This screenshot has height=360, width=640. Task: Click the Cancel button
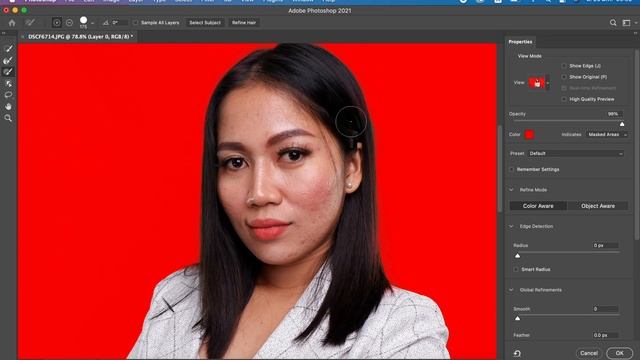coord(589,353)
